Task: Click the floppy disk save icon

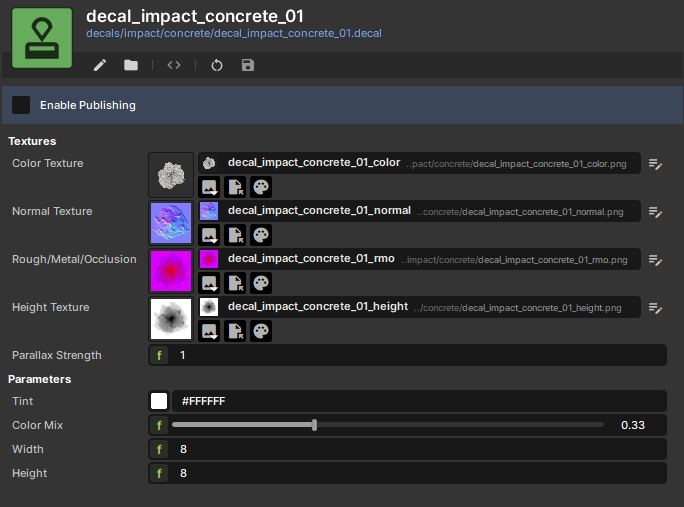Action: point(248,65)
